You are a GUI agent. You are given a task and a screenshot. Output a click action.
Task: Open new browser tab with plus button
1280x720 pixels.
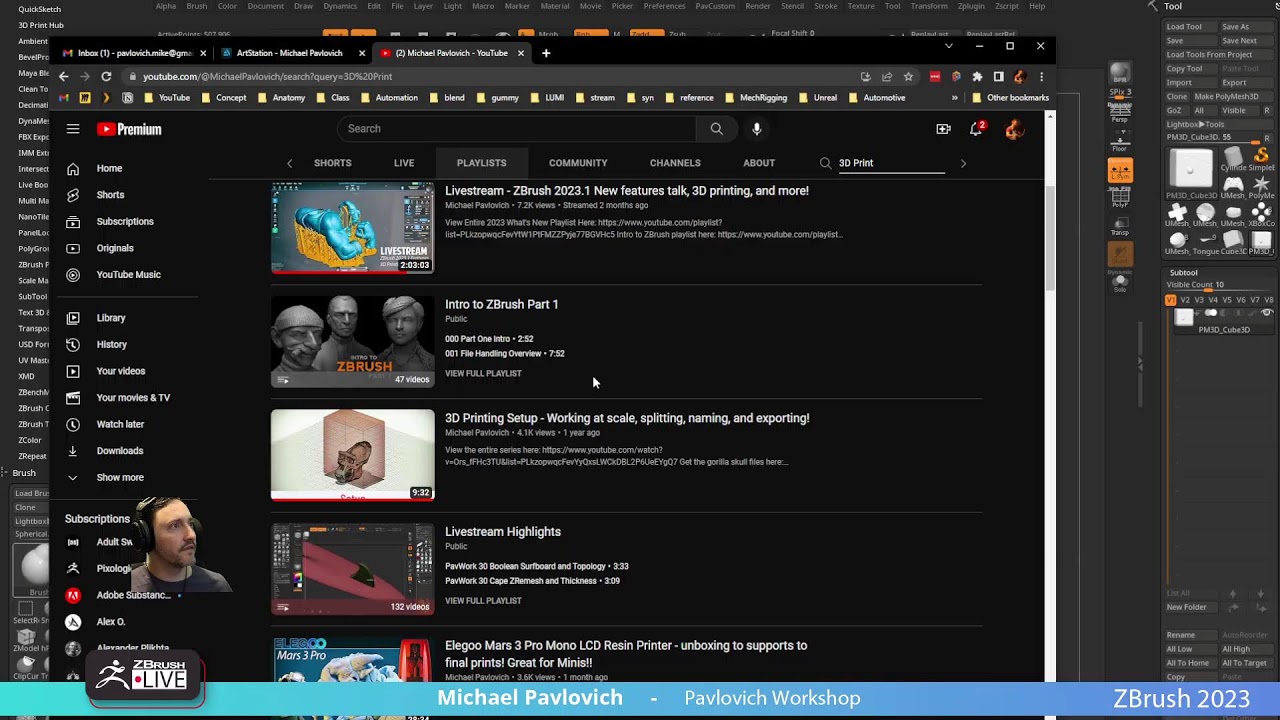point(546,53)
